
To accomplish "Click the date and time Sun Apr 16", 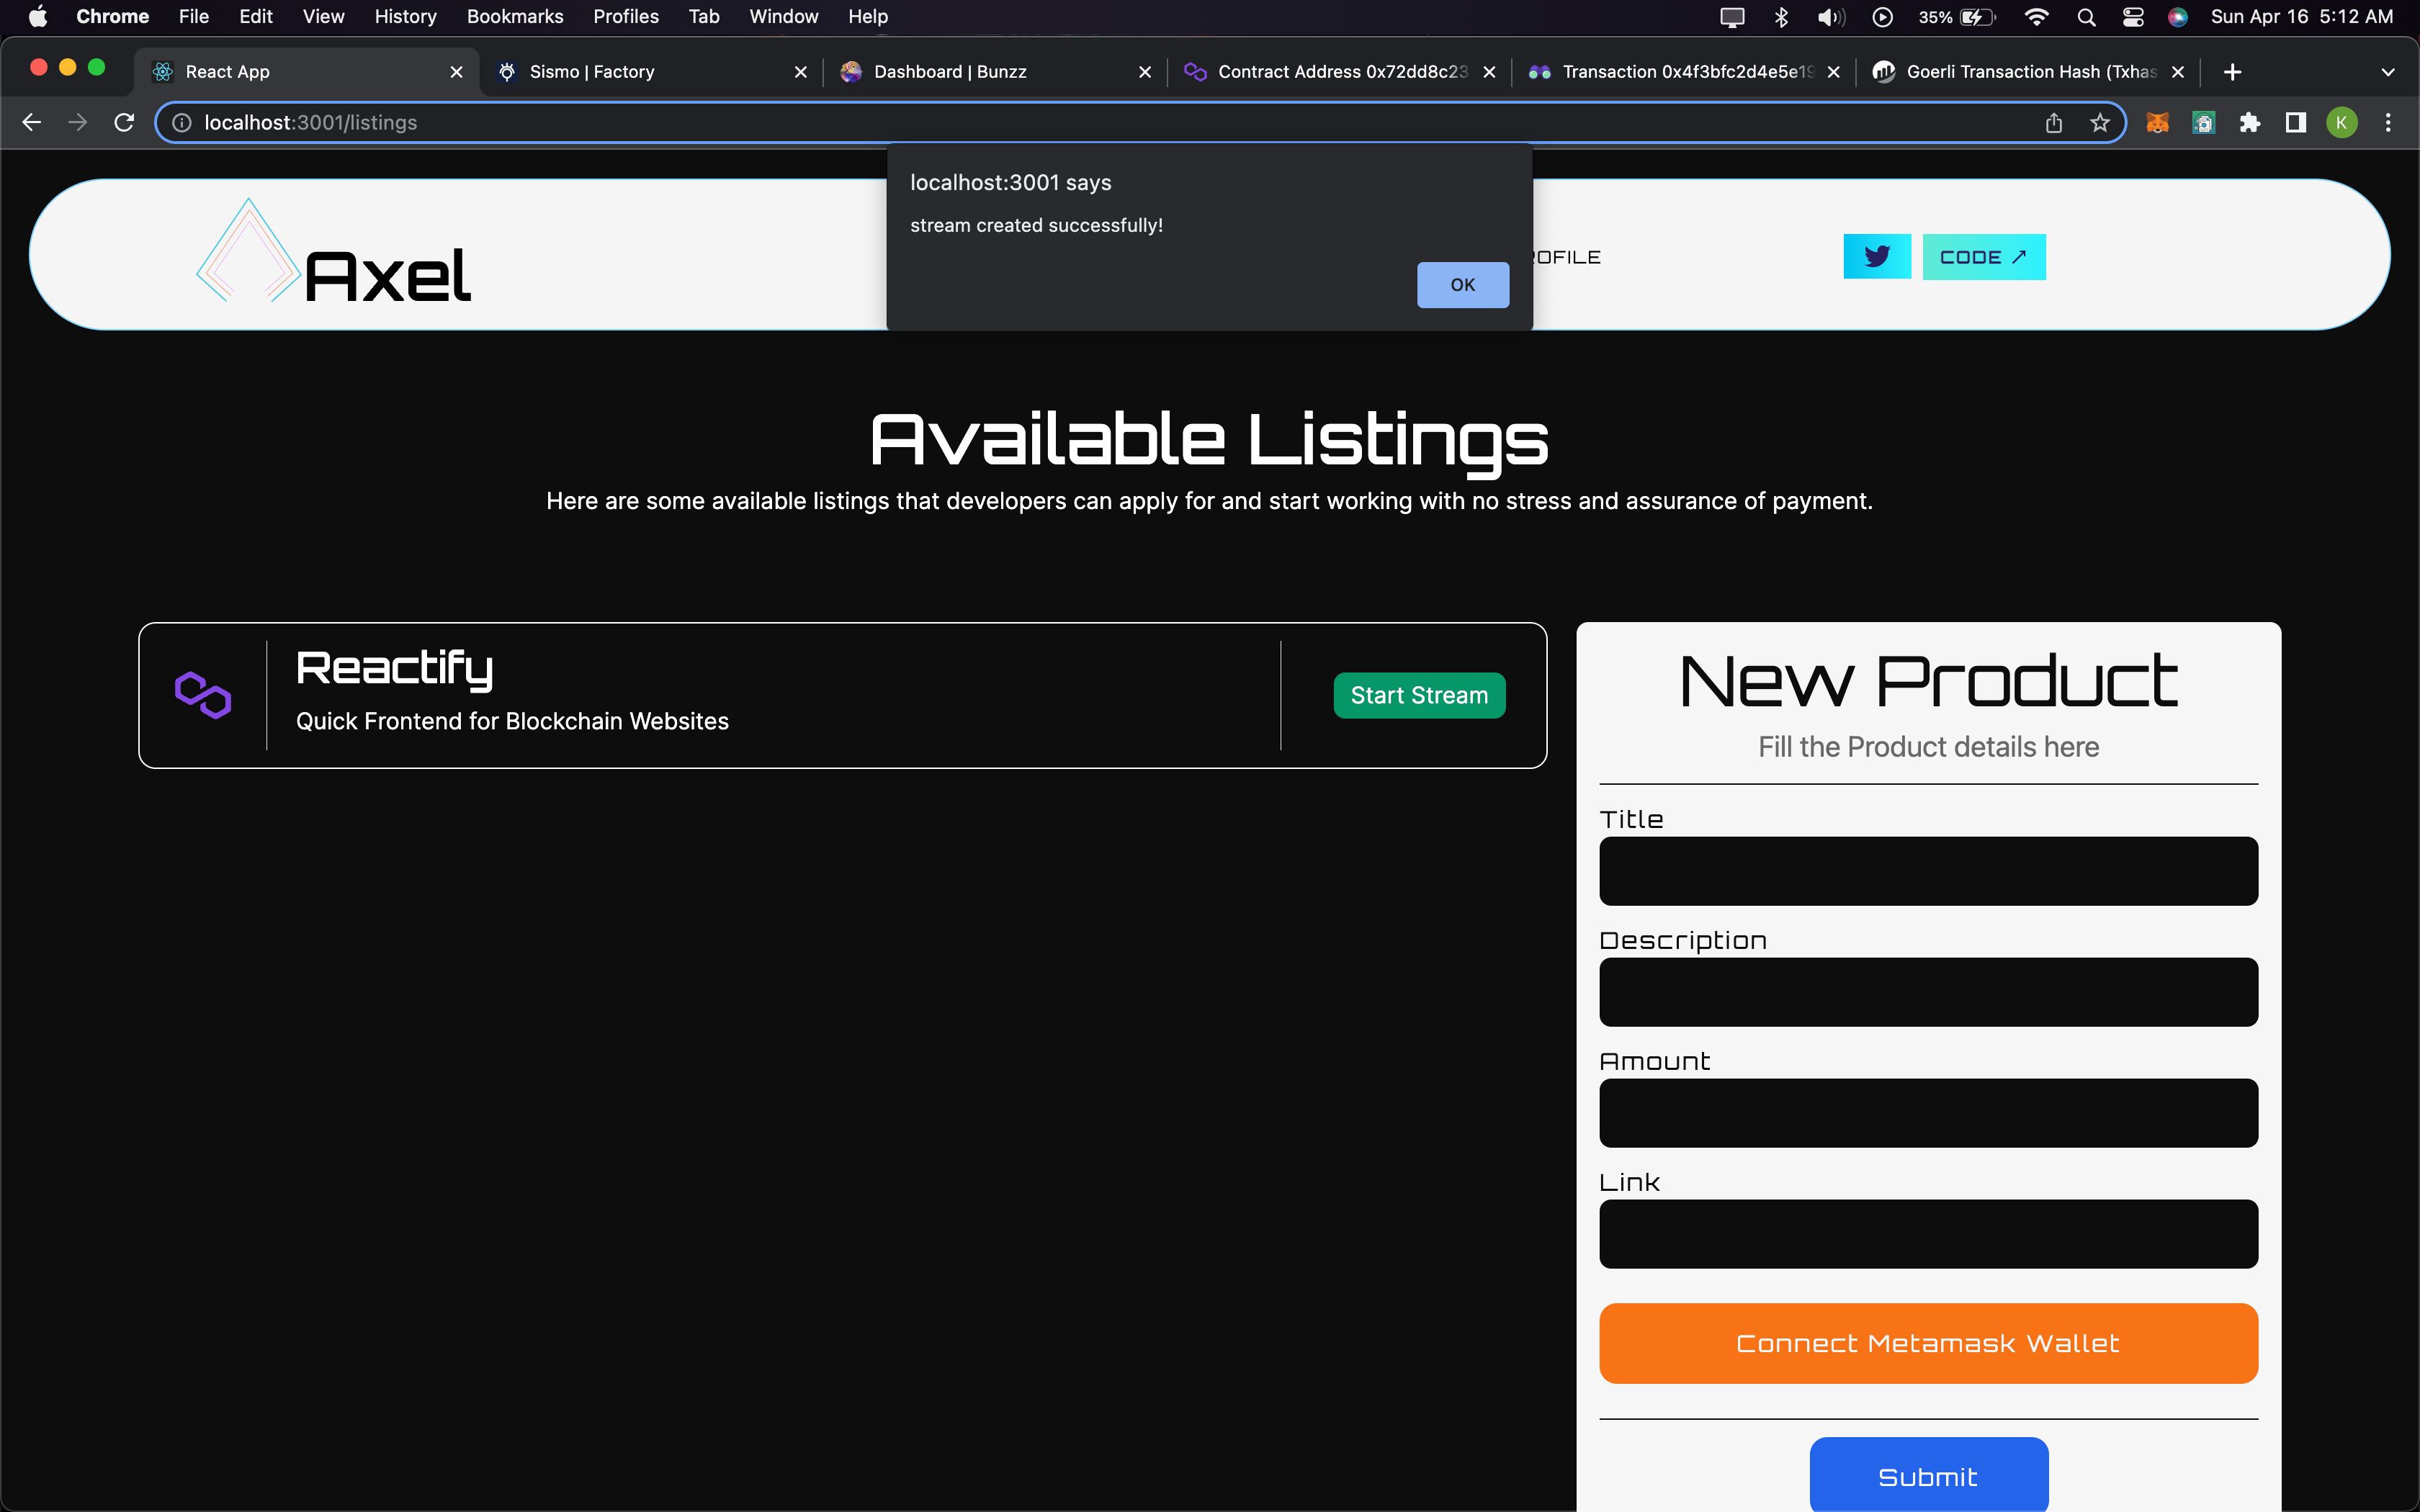I will tap(2302, 16).
